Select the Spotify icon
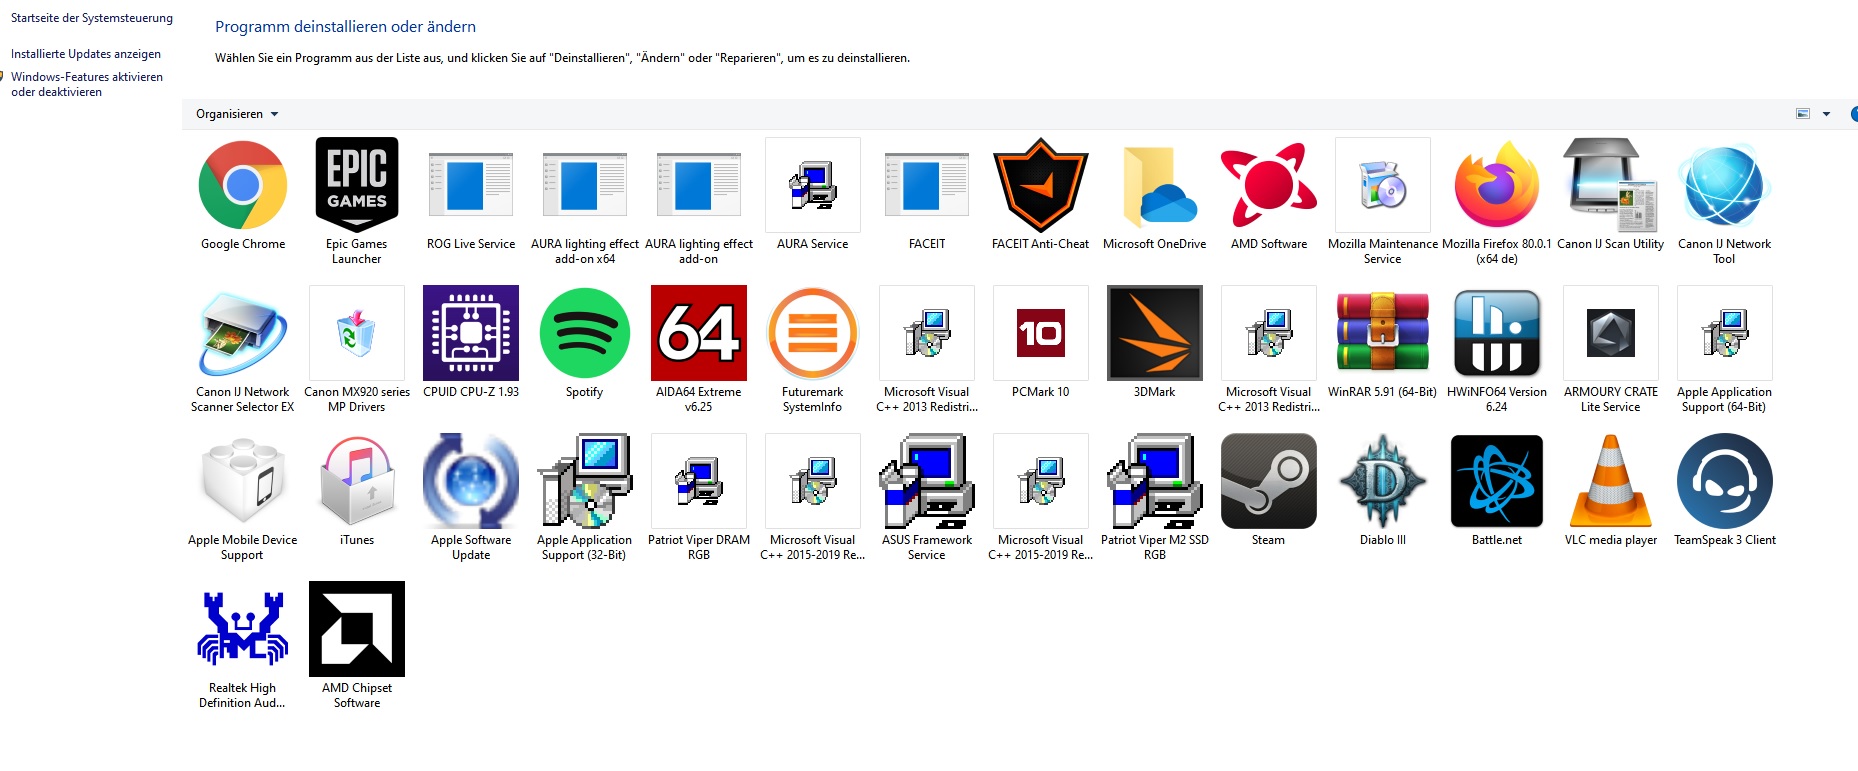The height and width of the screenshot is (771, 1858). point(585,333)
